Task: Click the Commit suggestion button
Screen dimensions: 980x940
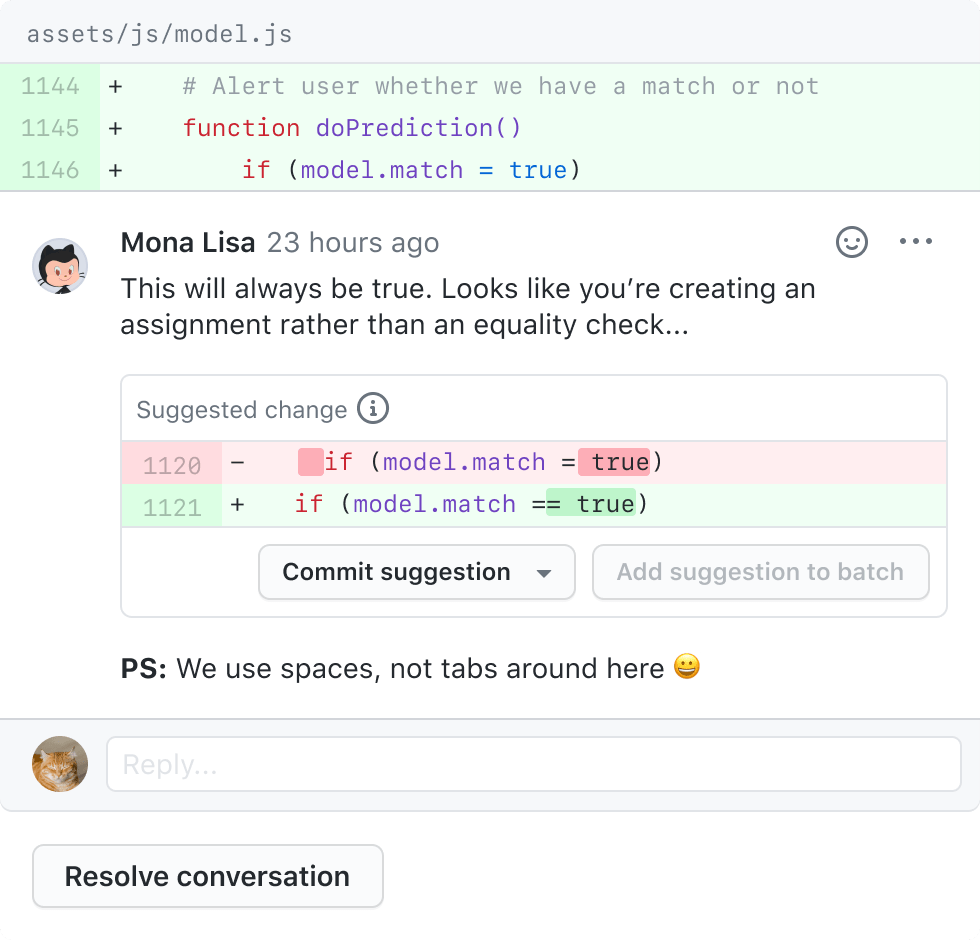Action: [x=395, y=572]
